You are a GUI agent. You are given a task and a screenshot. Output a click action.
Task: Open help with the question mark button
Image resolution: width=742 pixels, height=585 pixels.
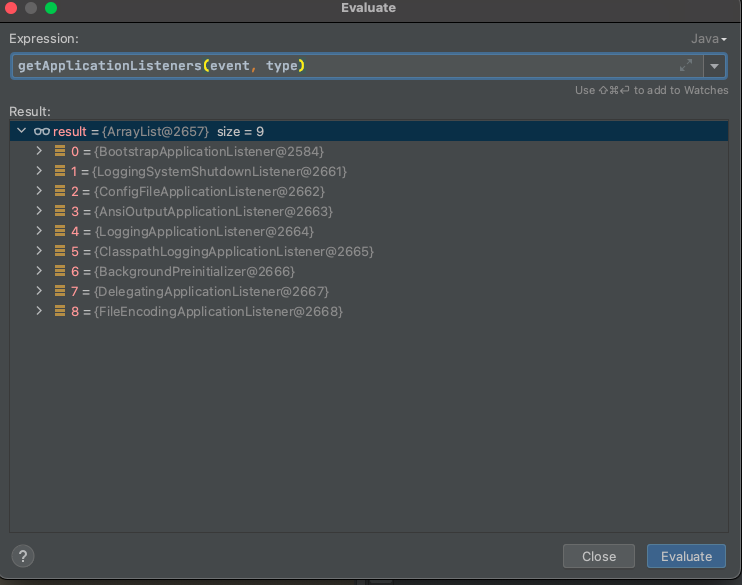pos(23,556)
